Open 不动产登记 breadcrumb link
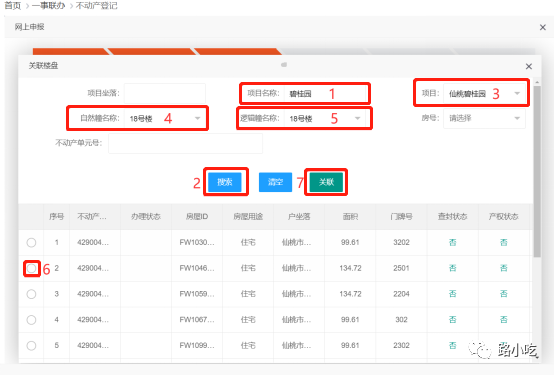The width and height of the screenshot is (554, 375). [96, 5]
